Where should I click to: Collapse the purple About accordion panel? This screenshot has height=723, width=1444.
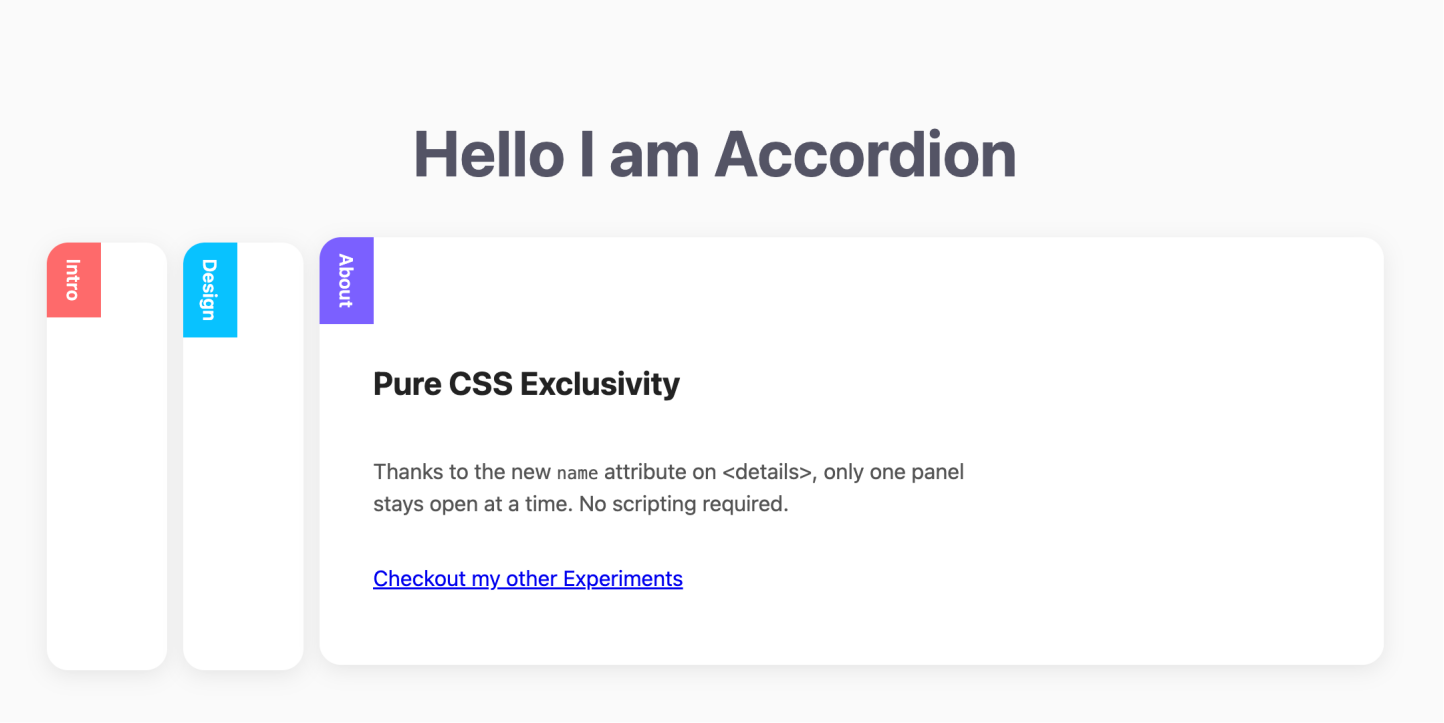pos(346,281)
